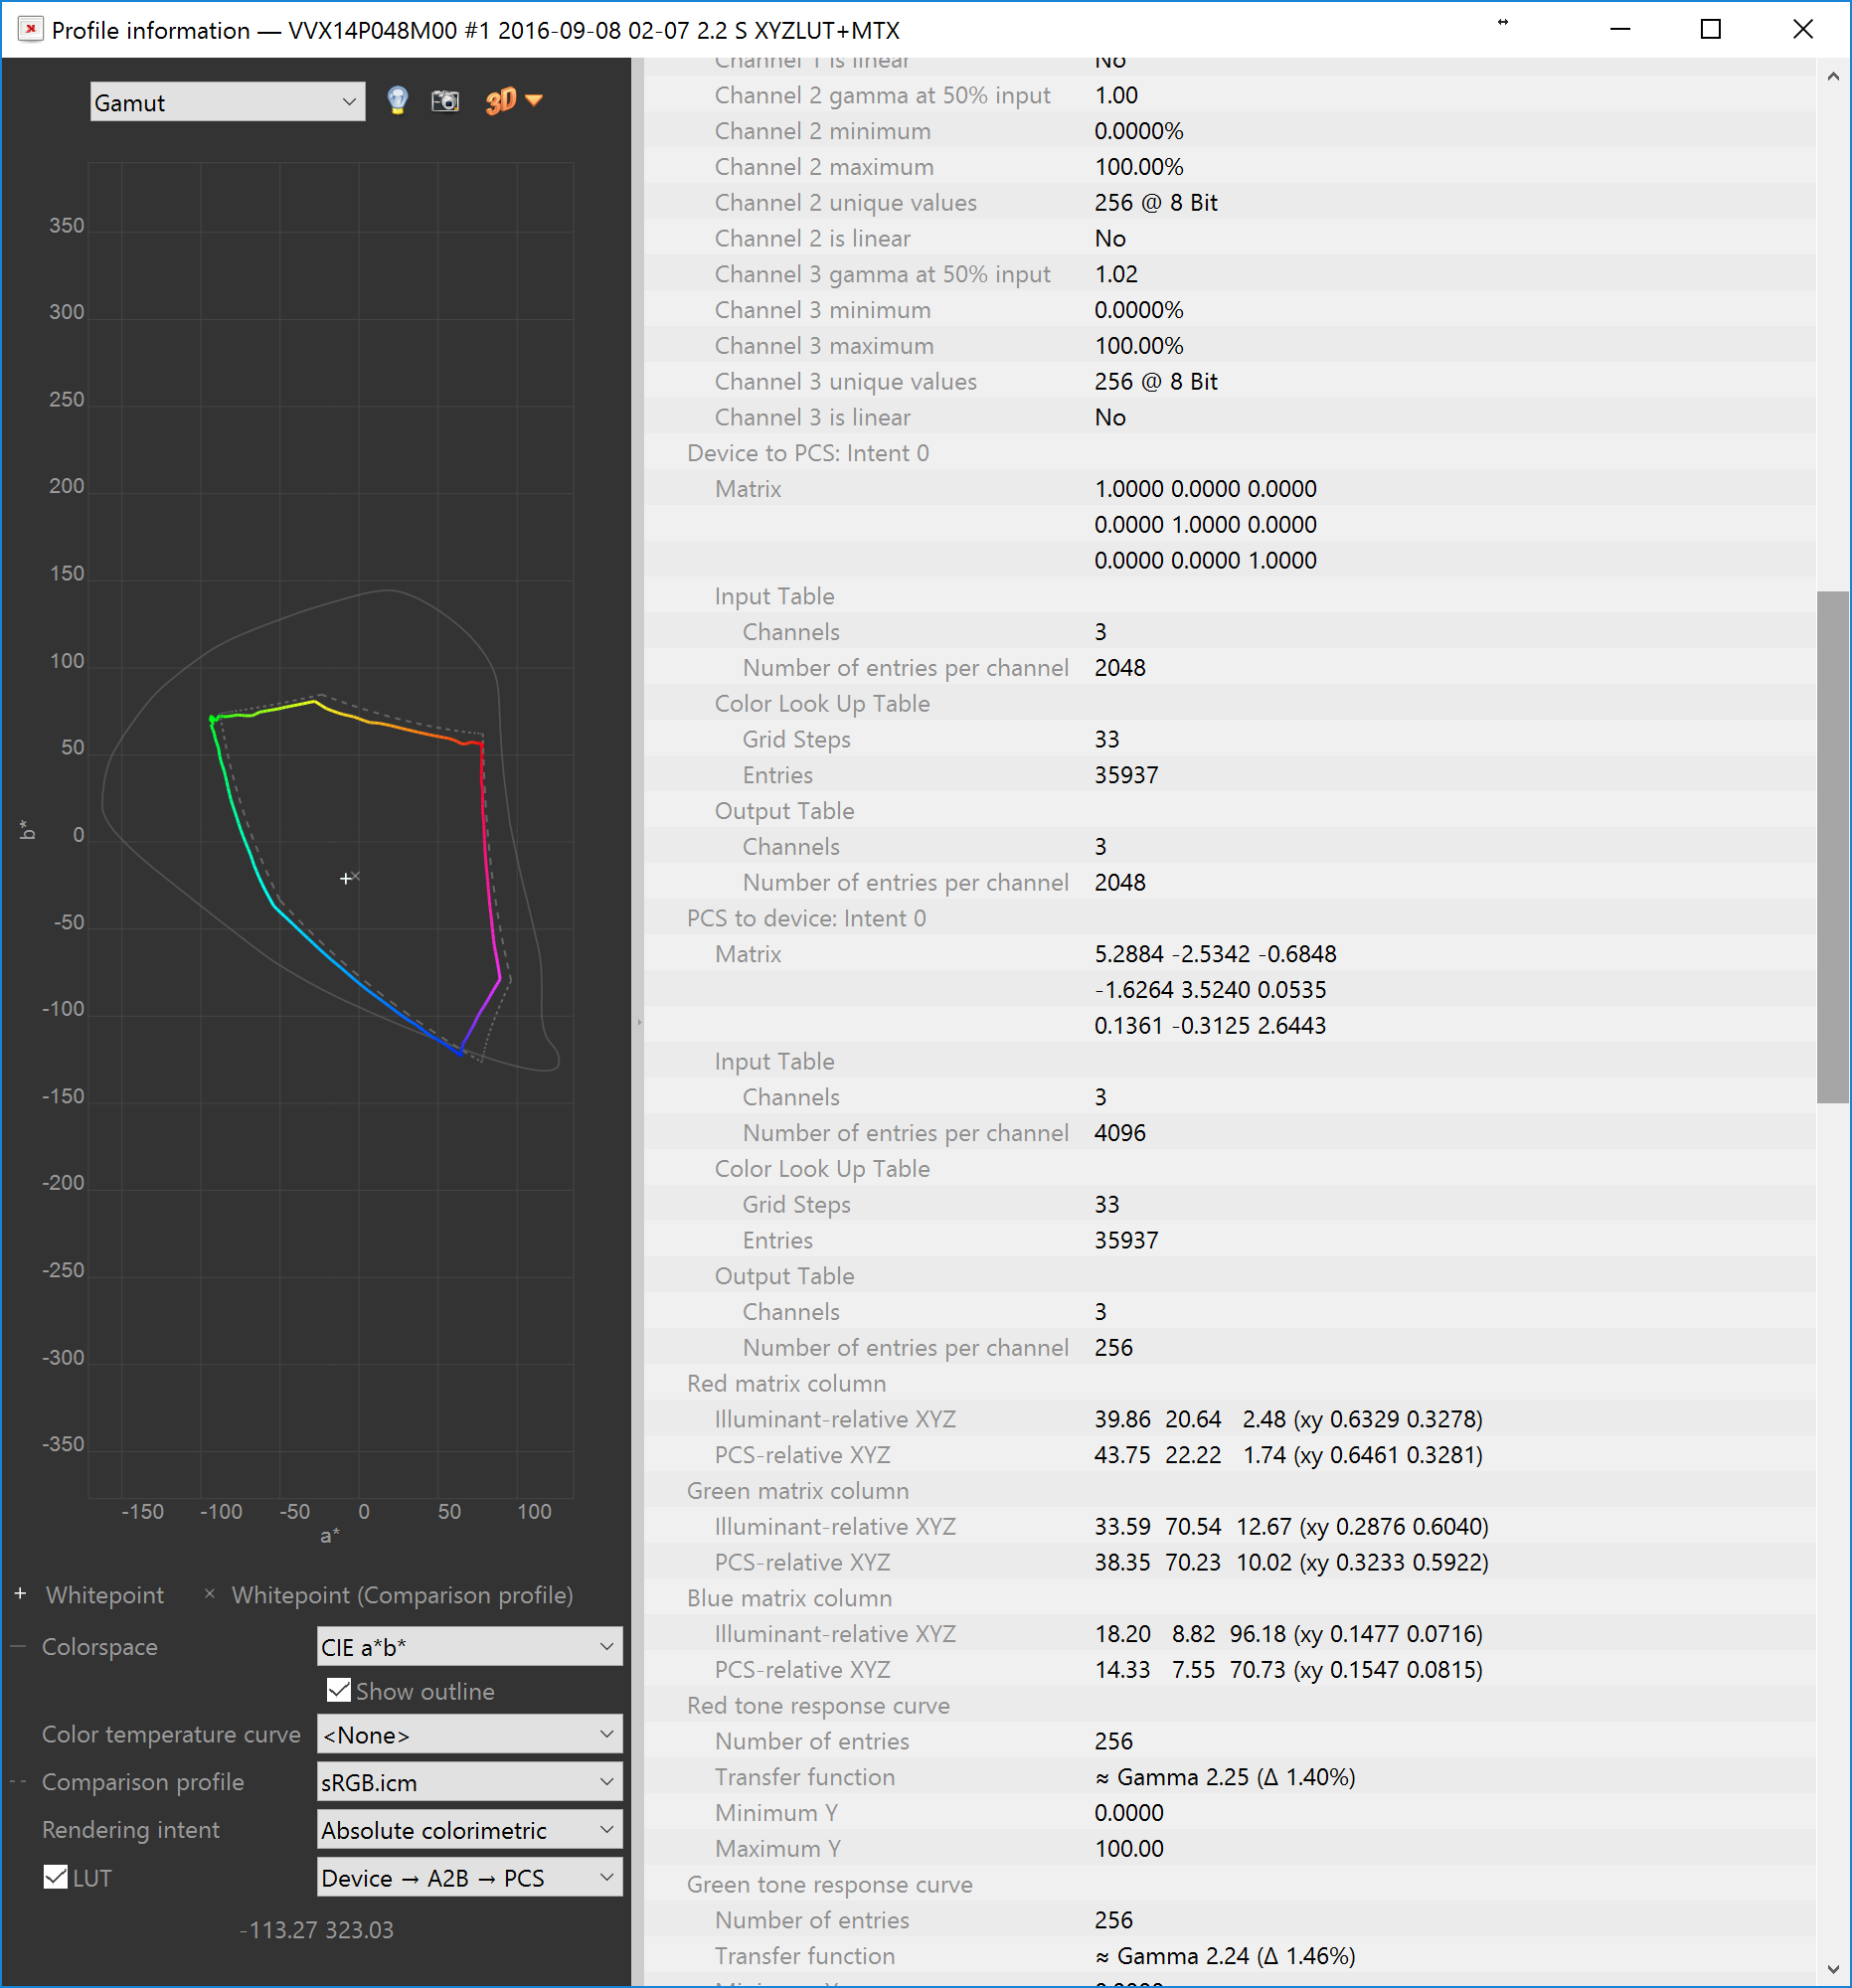Viewport: 1852px width, 1988px height.
Task: Select the Green matrix column row
Action: tap(1229, 1491)
